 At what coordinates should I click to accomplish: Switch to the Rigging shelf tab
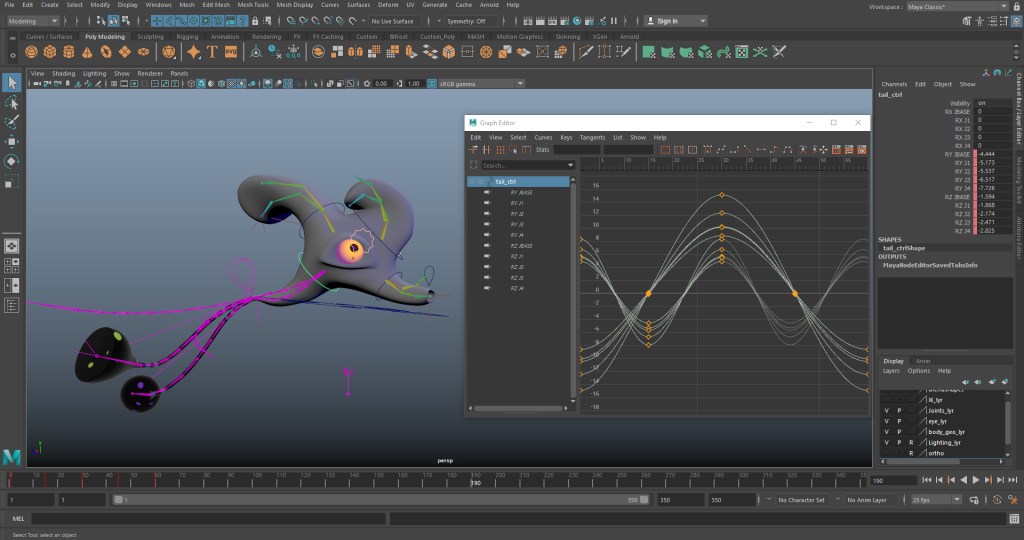187,37
